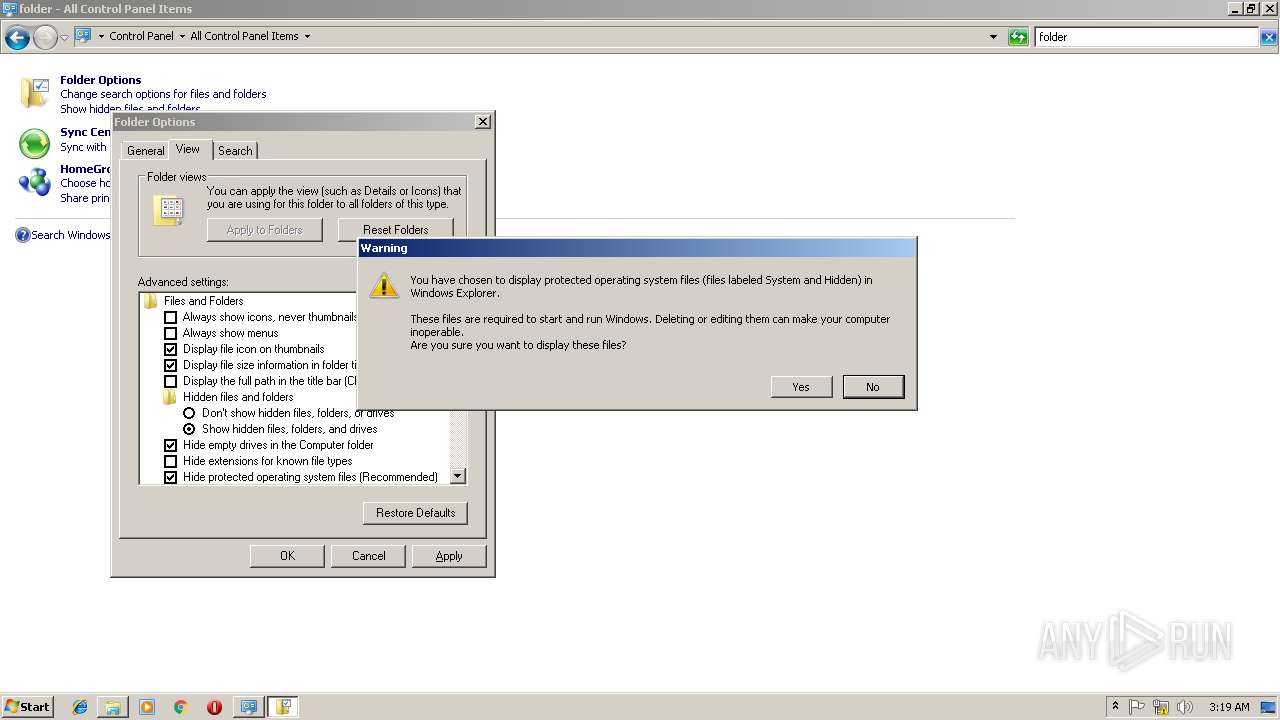The width and height of the screenshot is (1280, 720).
Task: Switch to Folder Options taskbar item
Action: point(283,707)
